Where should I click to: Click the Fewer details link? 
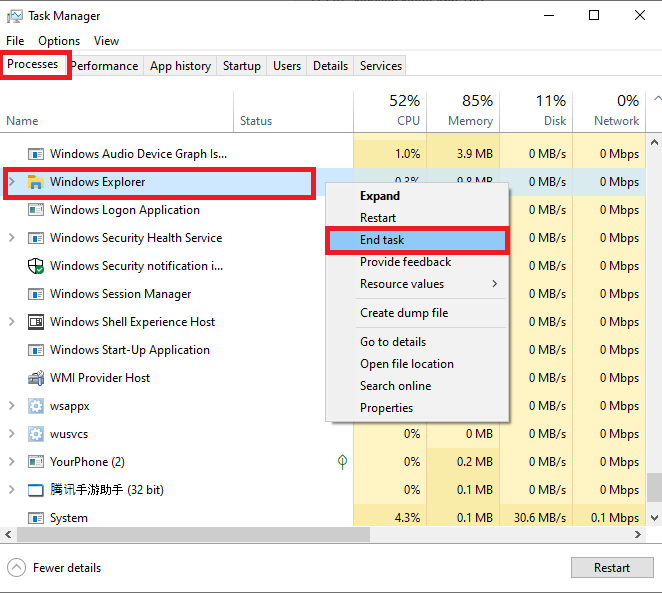click(x=67, y=568)
